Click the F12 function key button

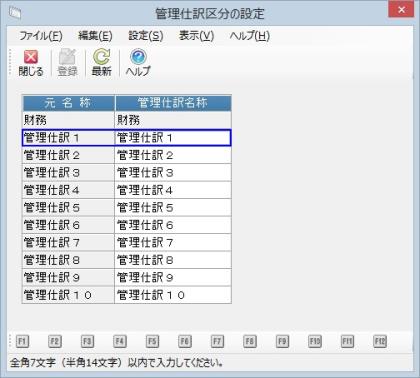tap(380, 341)
